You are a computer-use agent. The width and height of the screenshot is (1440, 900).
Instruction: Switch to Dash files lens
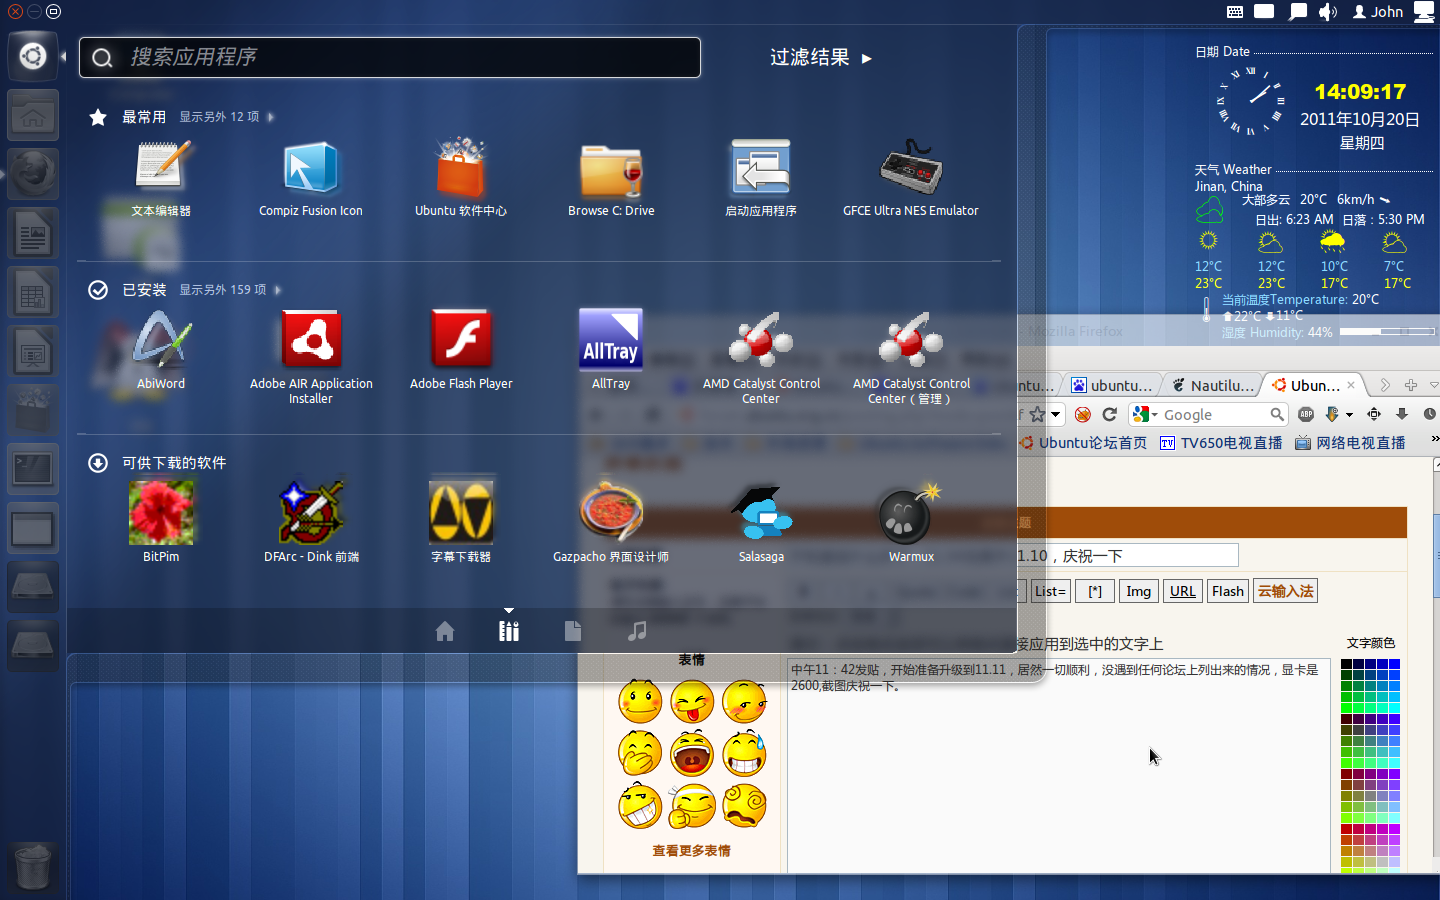click(573, 631)
